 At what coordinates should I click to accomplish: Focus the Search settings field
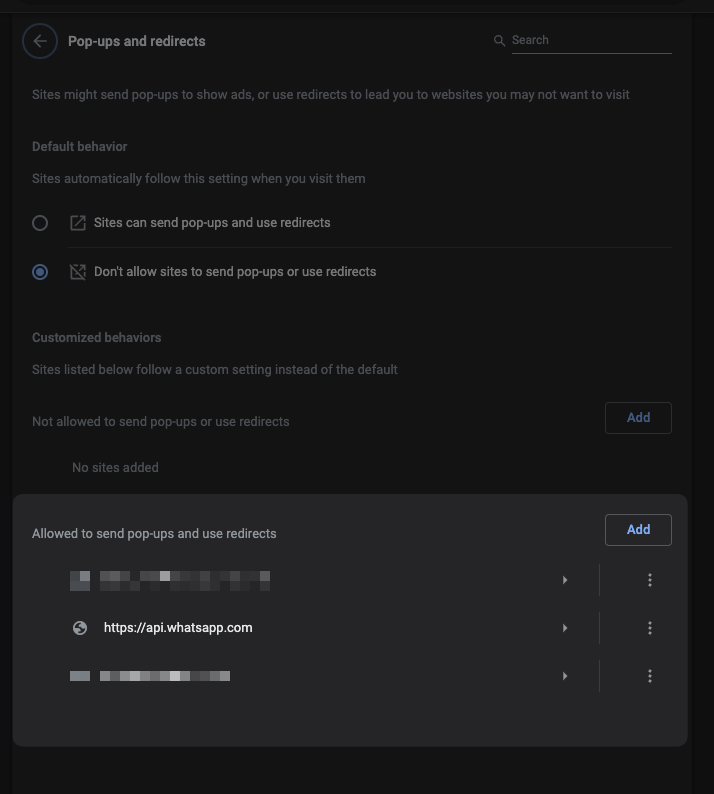591,41
